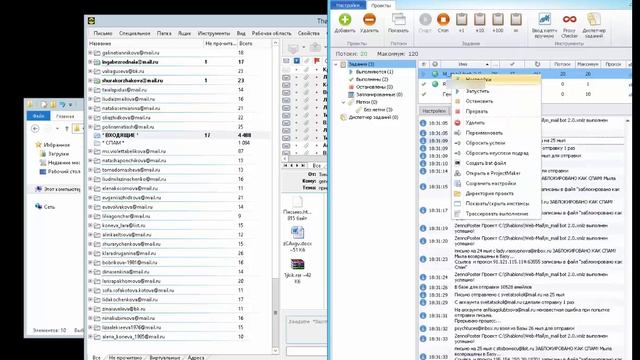Open the Proxy Checker tool
Screen dimensions: 640x360
pyautogui.click(x=569, y=25)
